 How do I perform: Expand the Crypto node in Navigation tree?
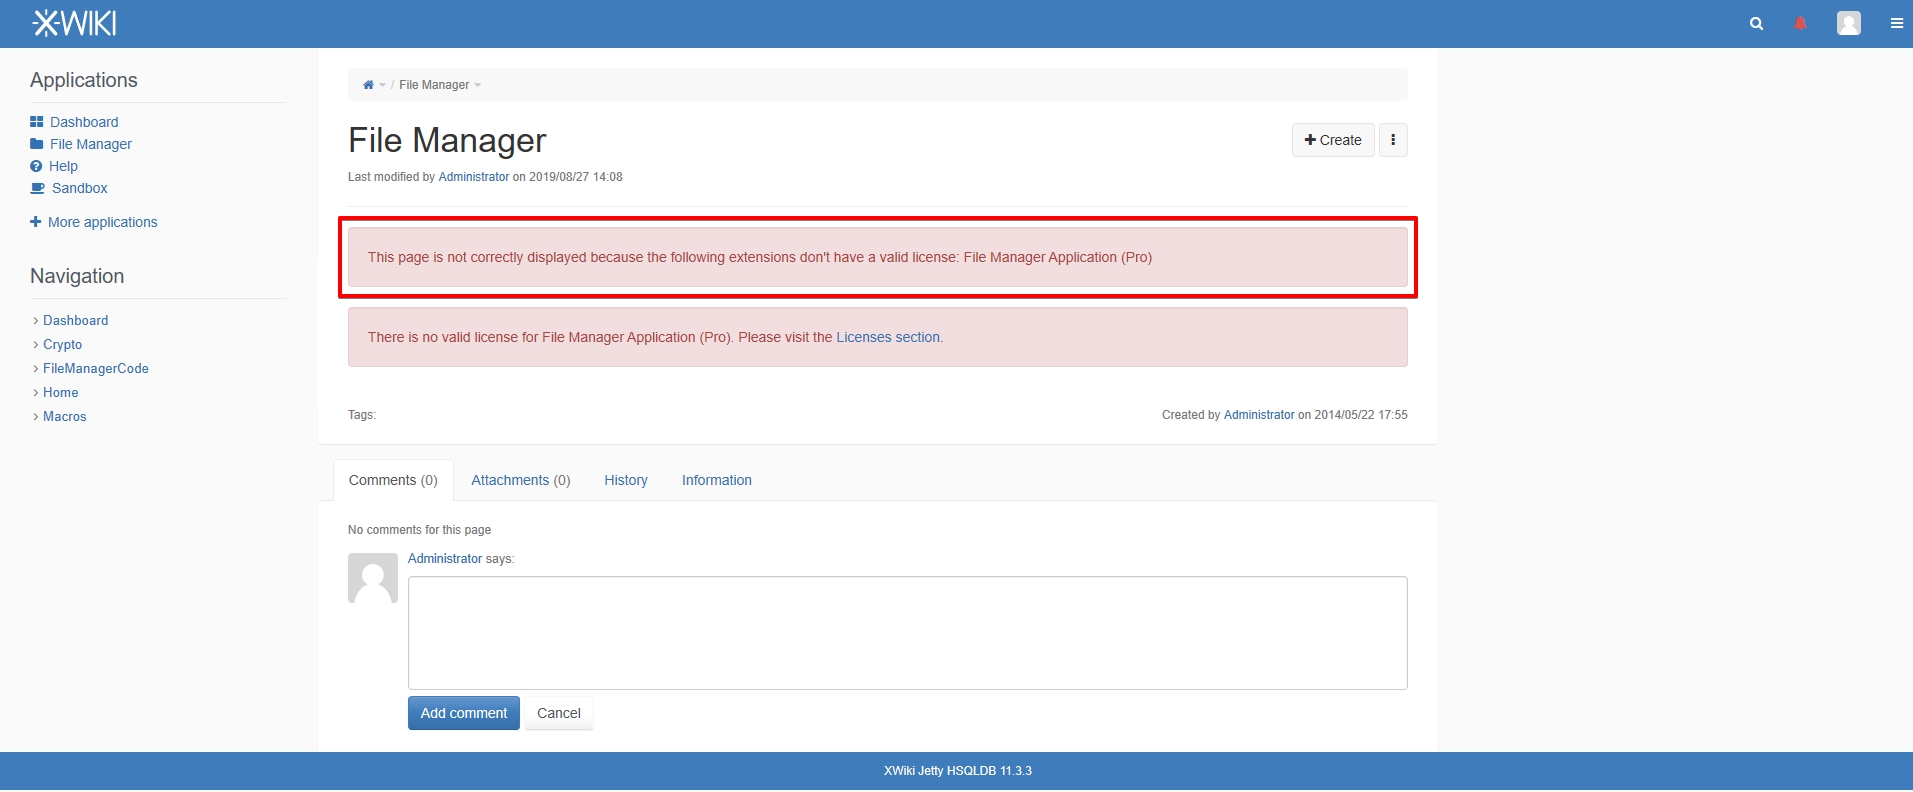tap(36, 345)
